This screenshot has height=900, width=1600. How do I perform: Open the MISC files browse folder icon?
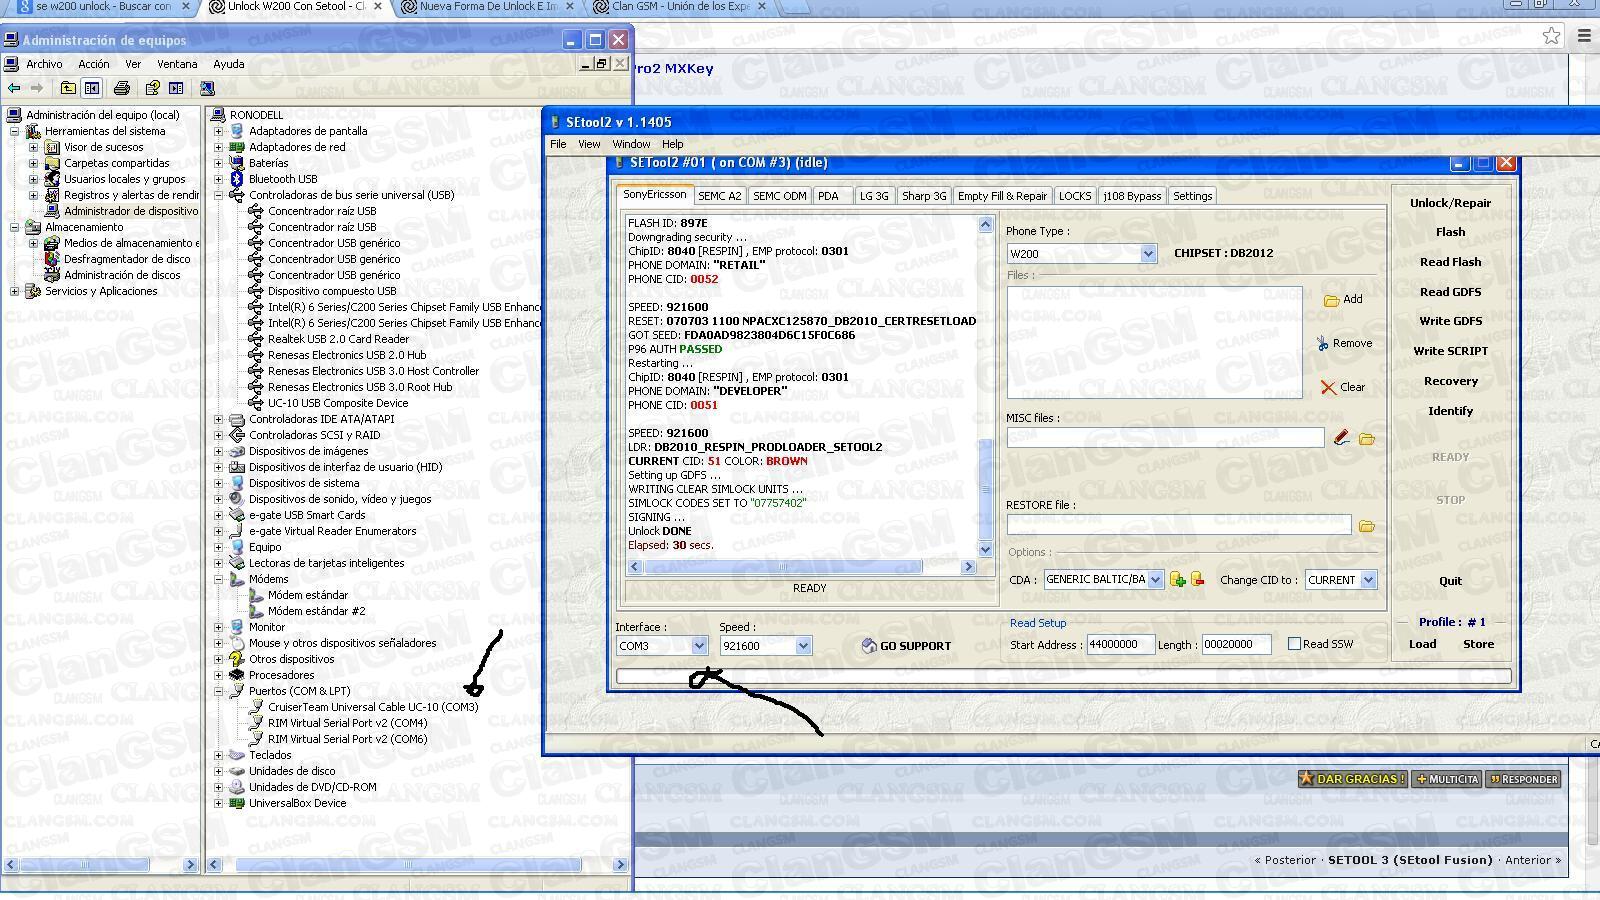(1367, 438)
